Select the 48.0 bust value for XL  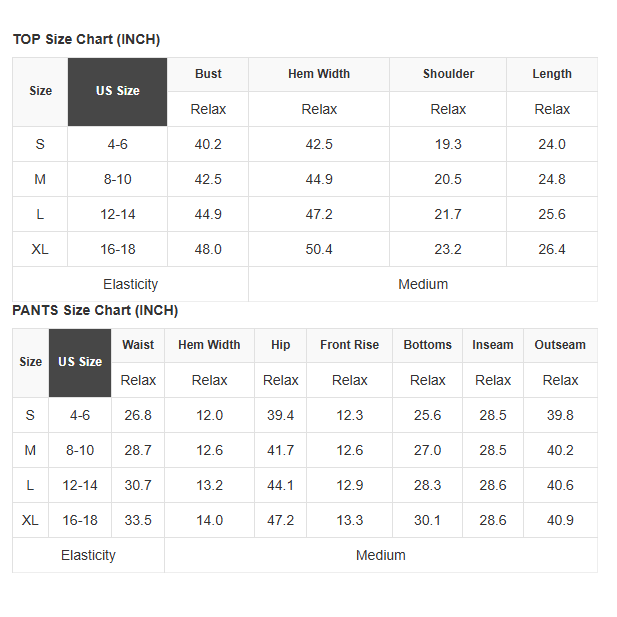point(208,249)
